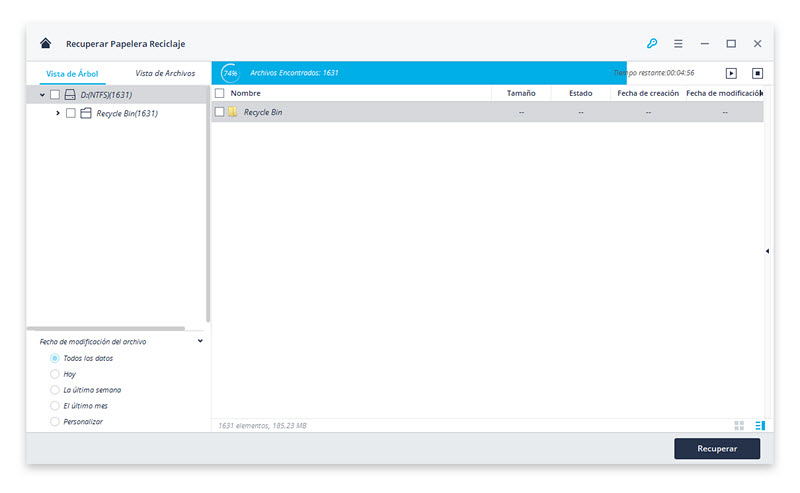Select La última semana radio option

tap(55, 390)
